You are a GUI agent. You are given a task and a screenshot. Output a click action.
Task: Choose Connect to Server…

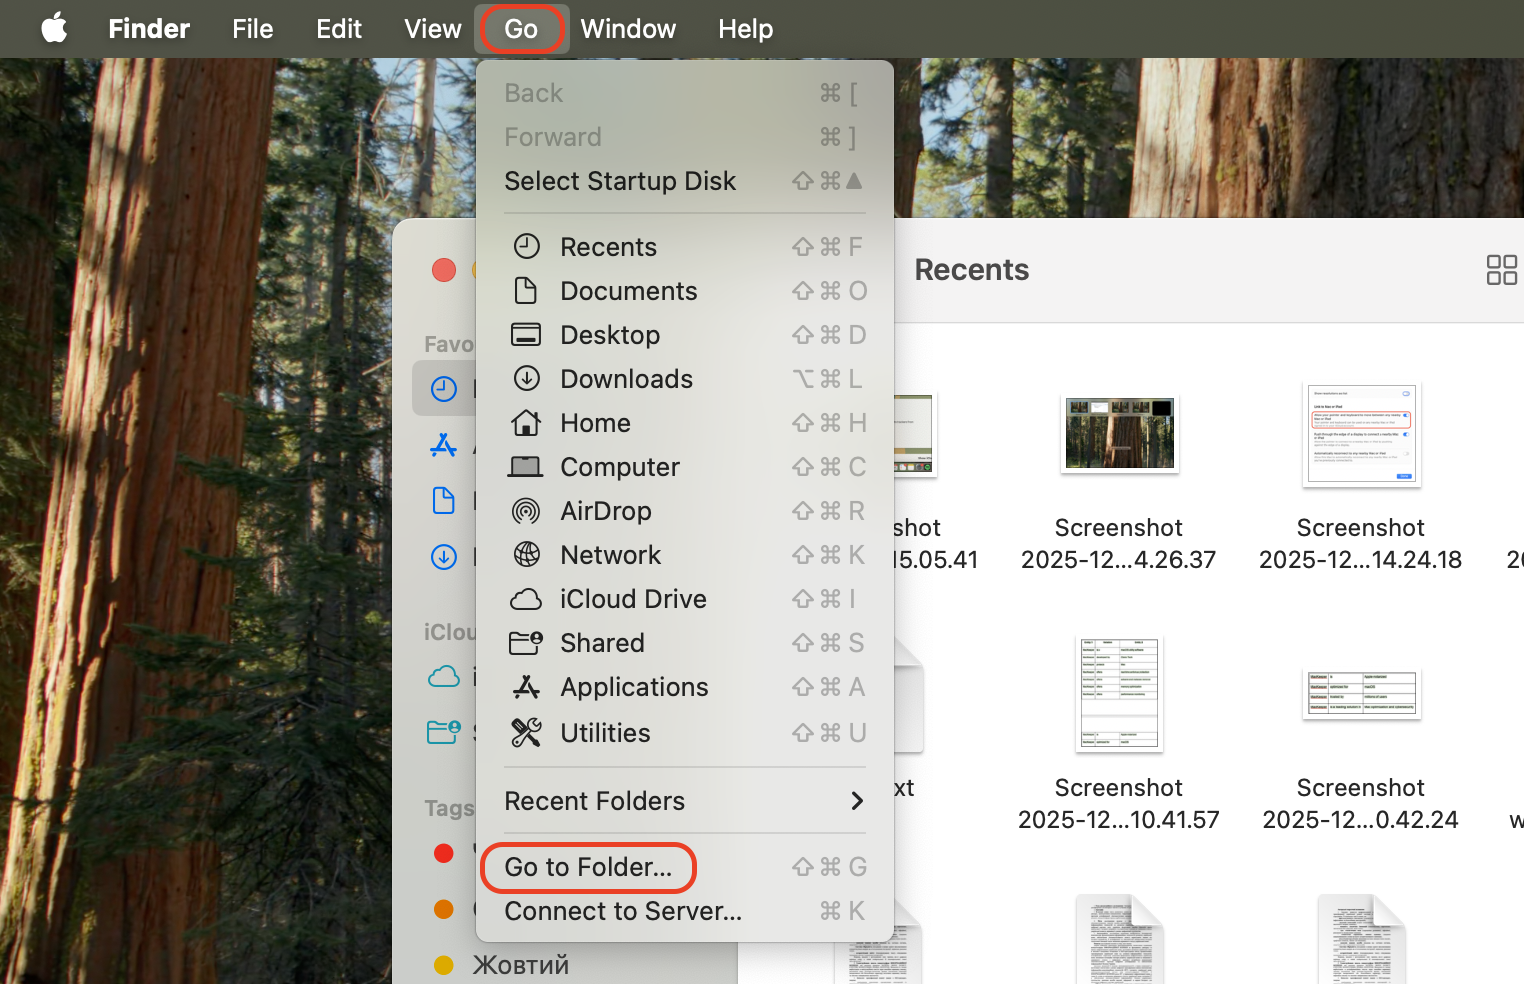click(x=622, y=910)
